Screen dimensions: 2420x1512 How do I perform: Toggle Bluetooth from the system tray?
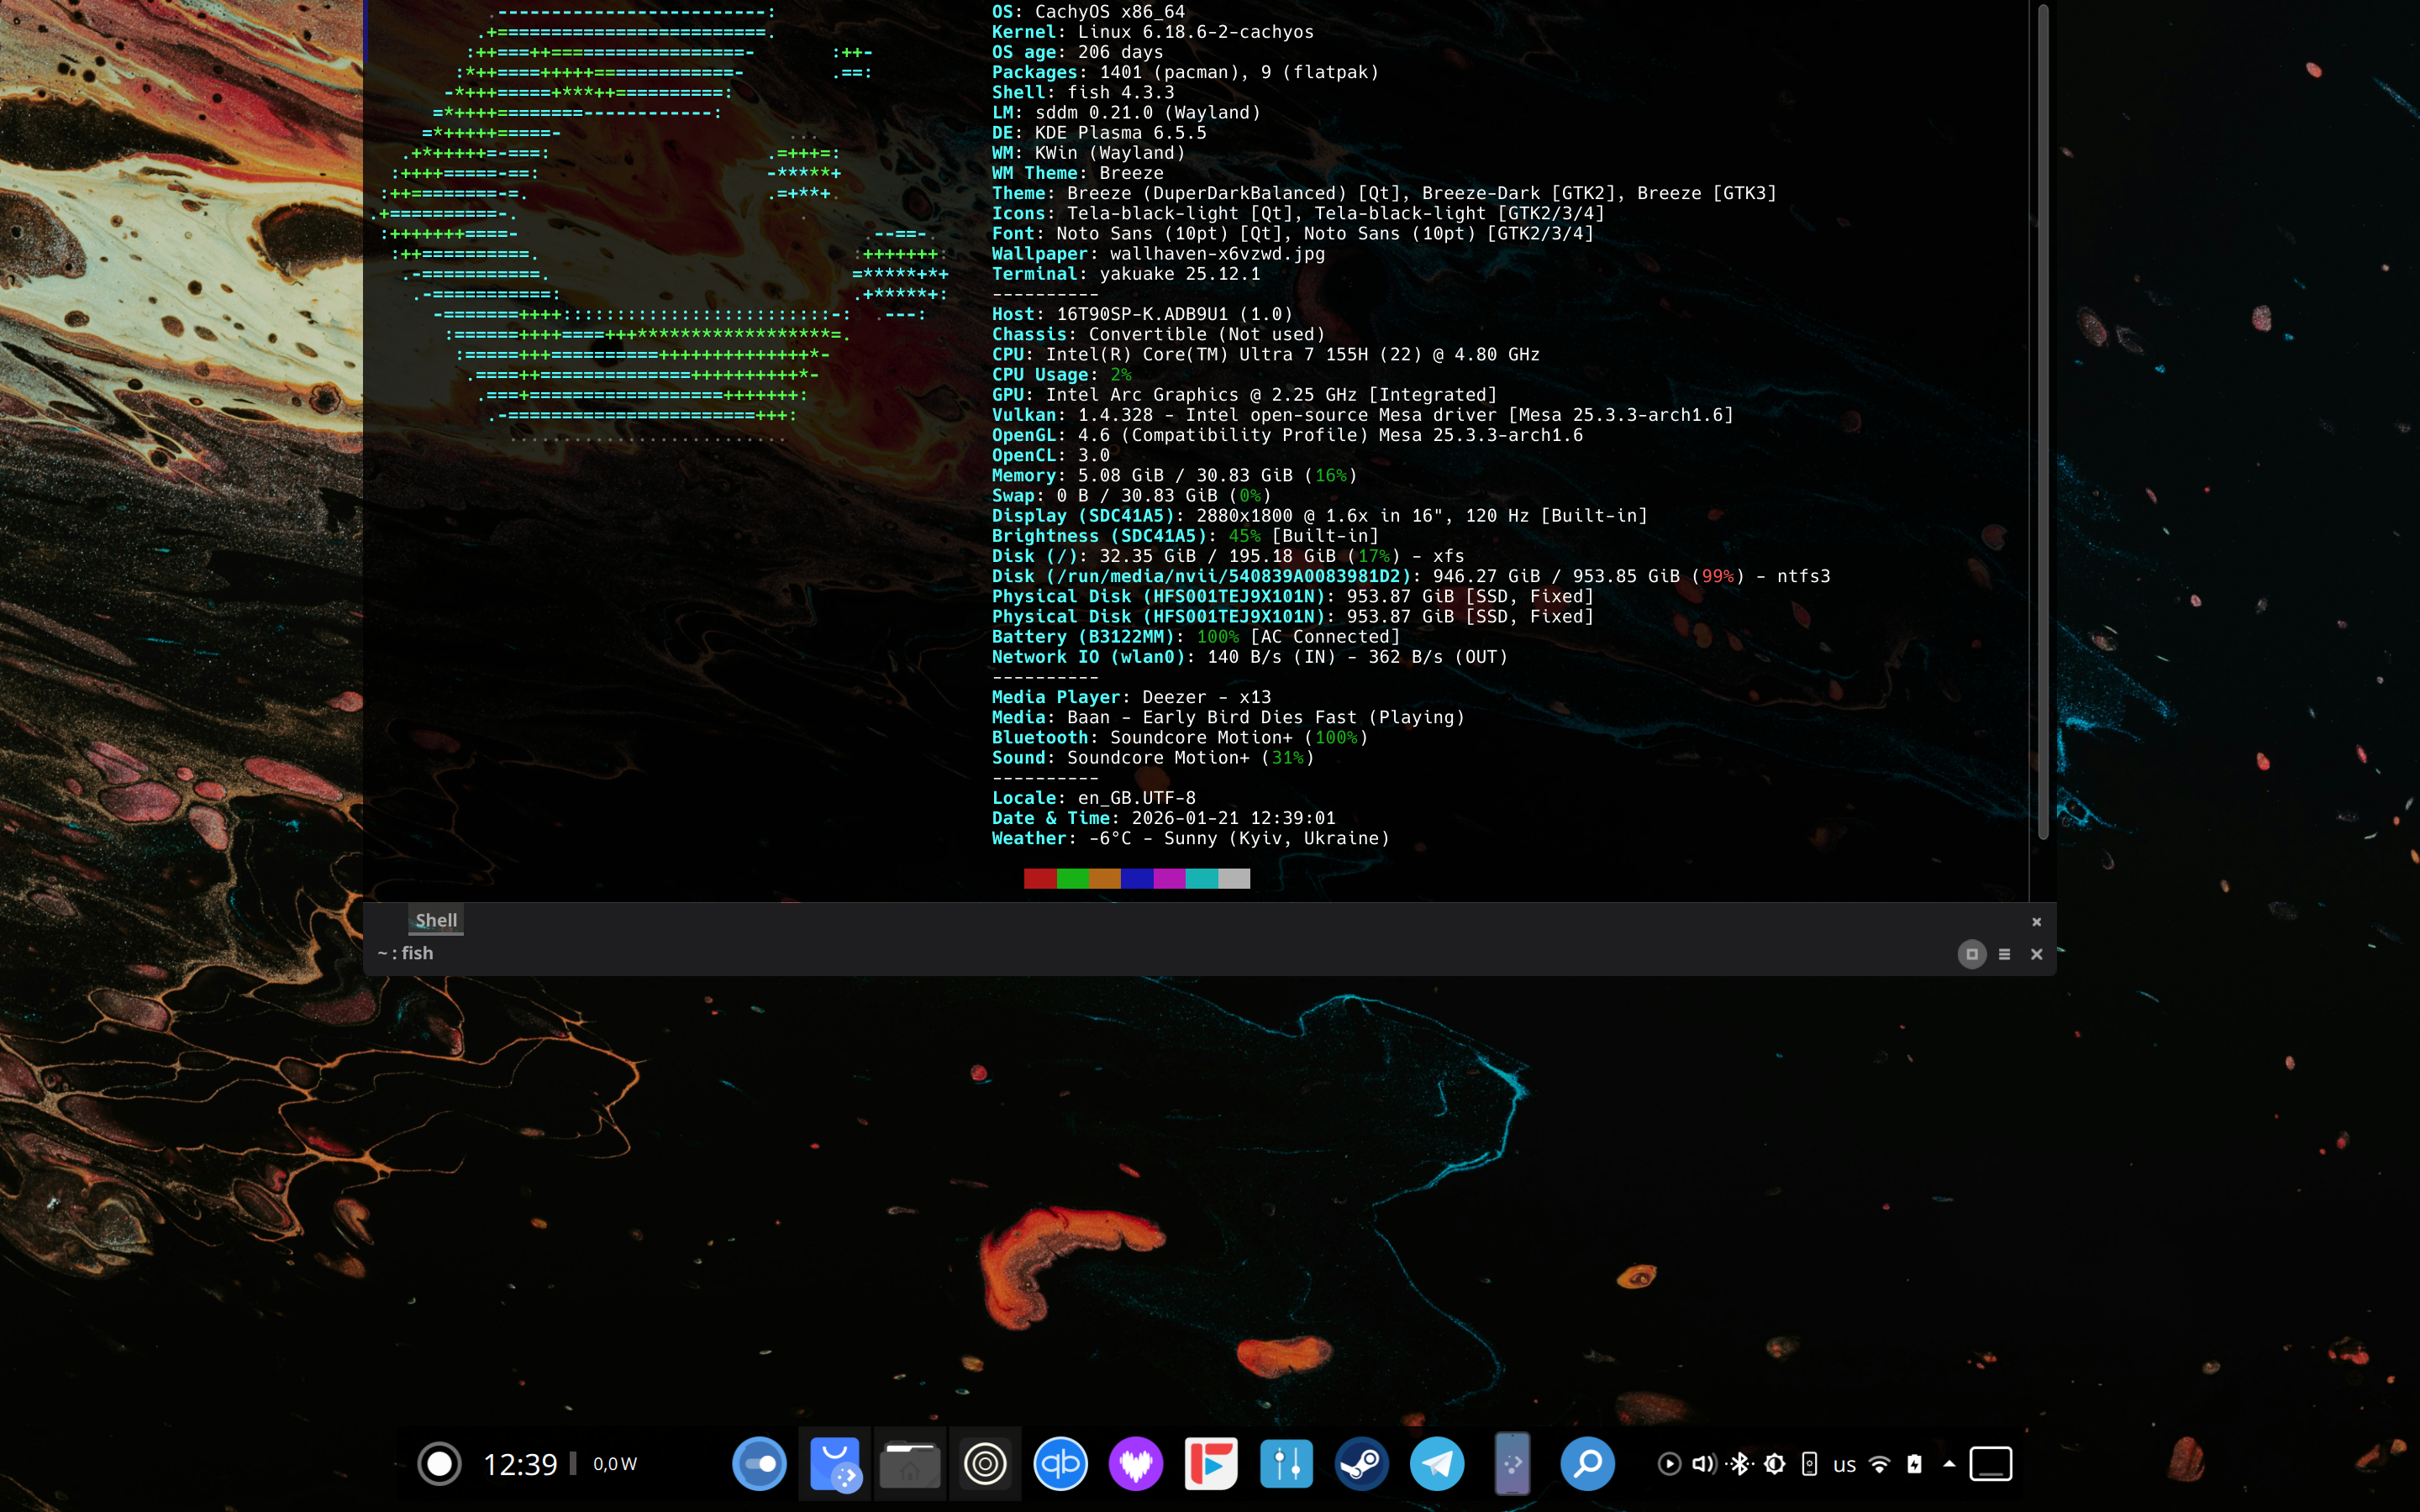click(x=1740, y=1464)
